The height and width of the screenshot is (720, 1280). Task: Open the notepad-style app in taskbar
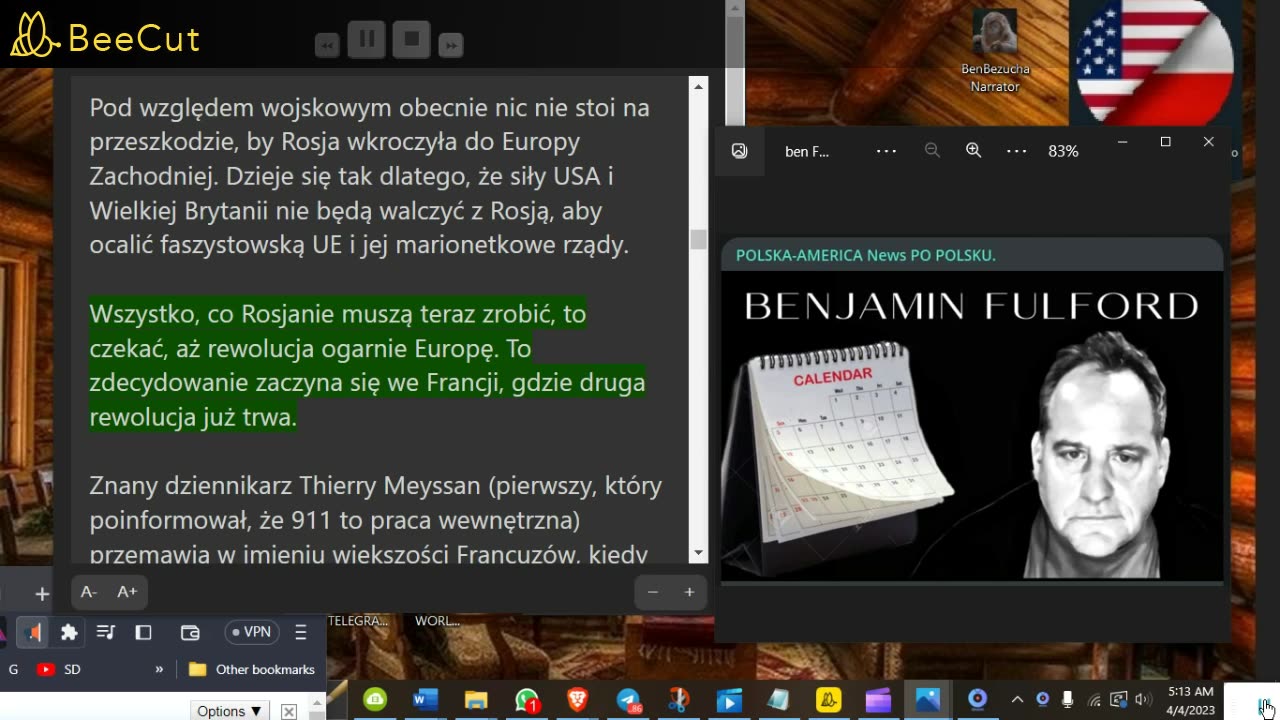(x=778, y=699)
